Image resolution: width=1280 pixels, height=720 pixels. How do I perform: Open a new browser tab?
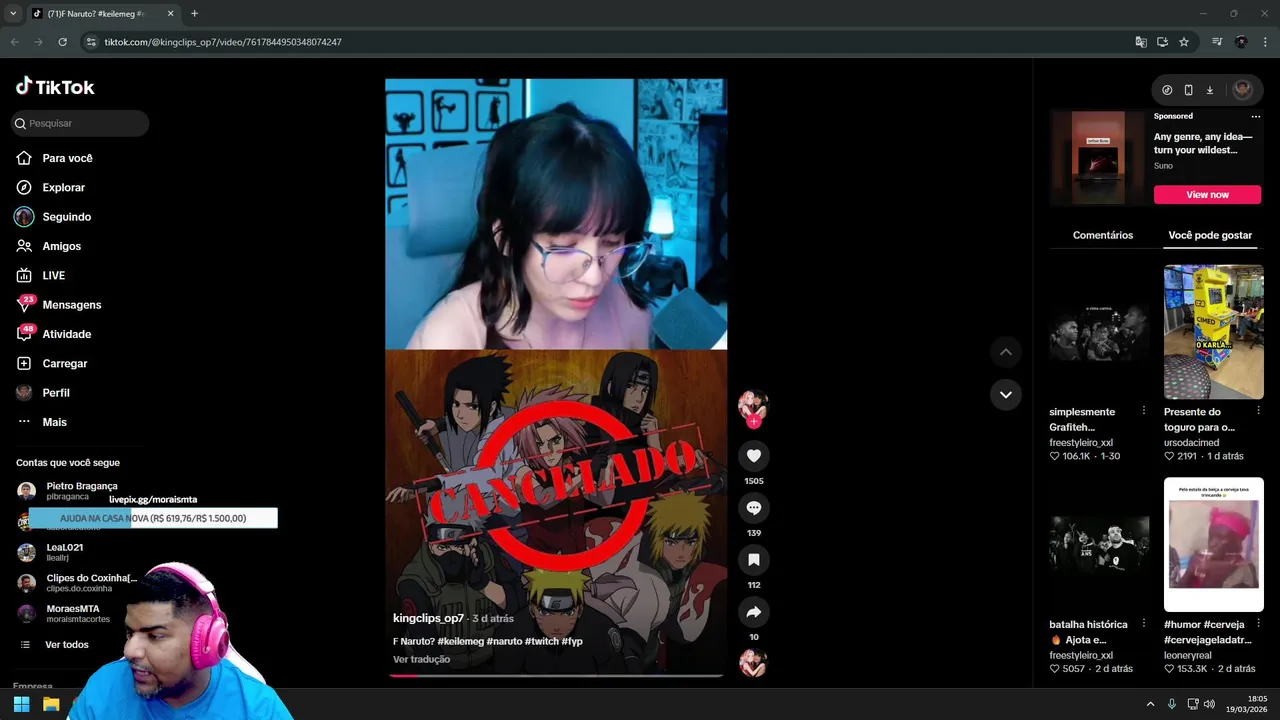click(x=194, y=13)
